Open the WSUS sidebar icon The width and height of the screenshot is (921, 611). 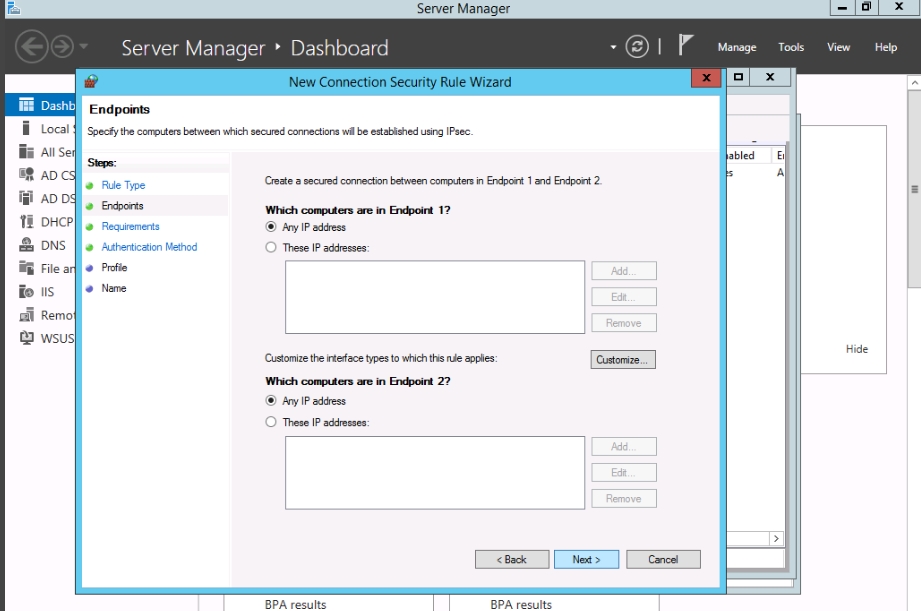coord(26,338)
